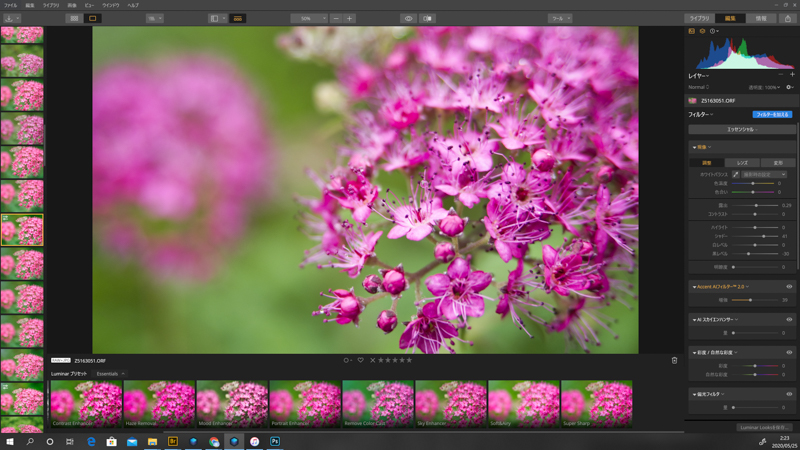Set color label circle
800x450 pixels.
[x=346, y=360]
